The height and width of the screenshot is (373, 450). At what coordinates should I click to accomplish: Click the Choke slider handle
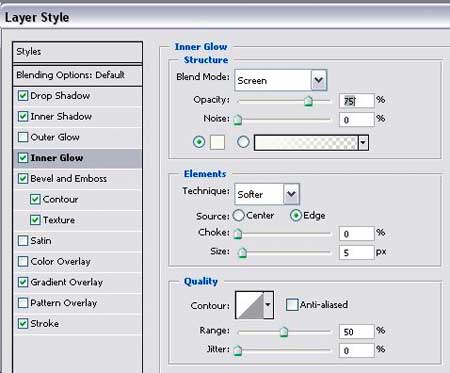[237, 234]
